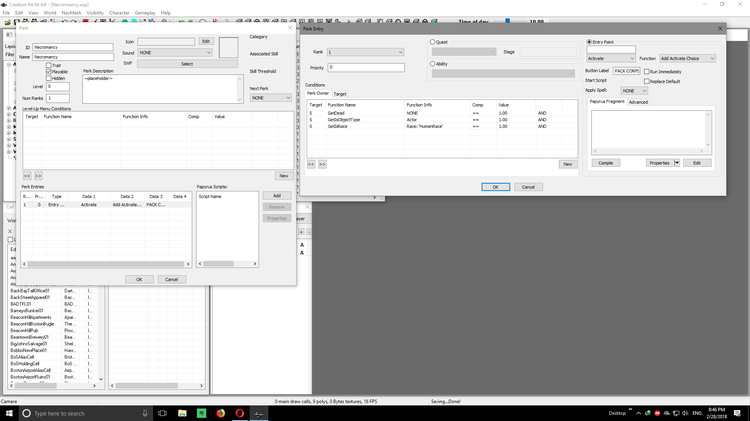
Task: Enable the Trait checkbox
Action: point(49,65)
